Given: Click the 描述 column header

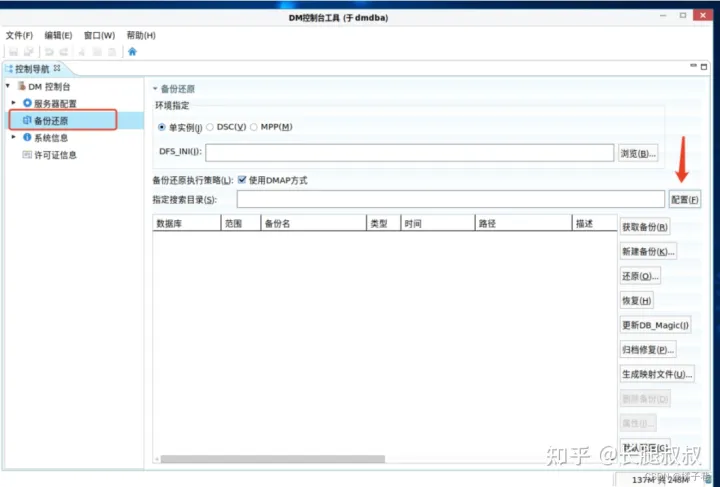Looking at the screenshot, I should click(595, 224).
